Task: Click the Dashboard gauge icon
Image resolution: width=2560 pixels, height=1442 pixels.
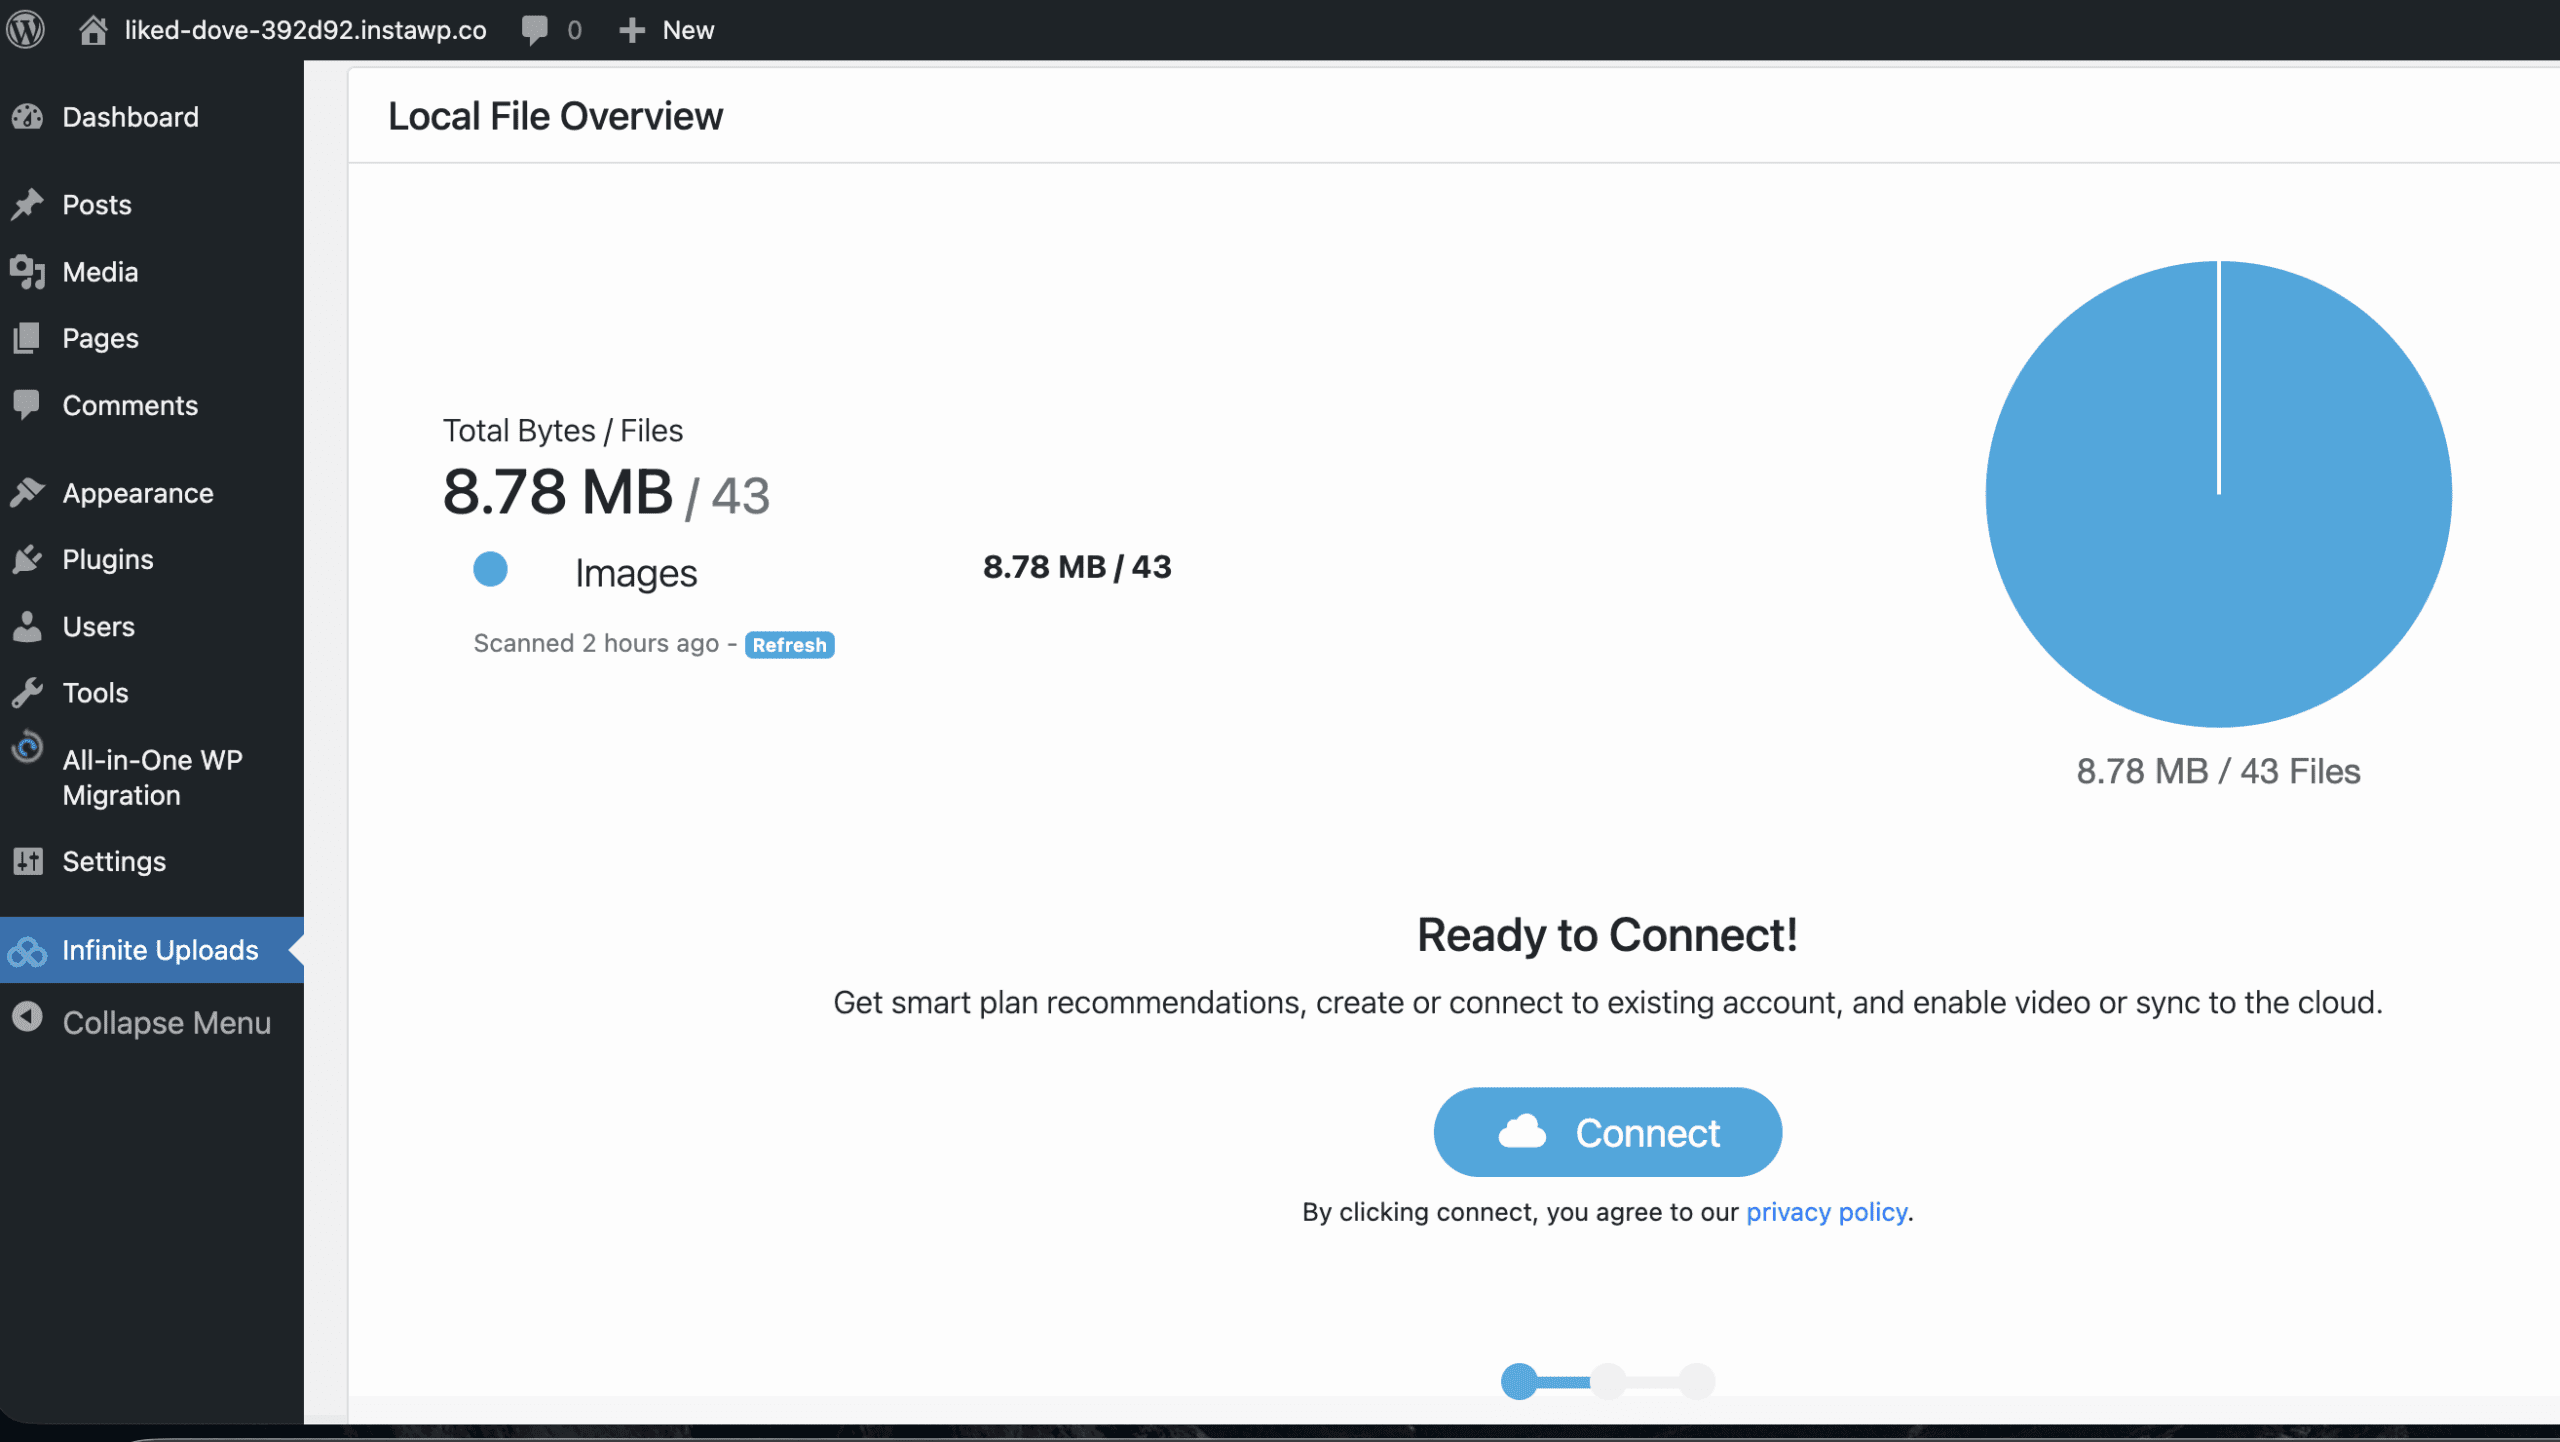Action: pos(28,117)
